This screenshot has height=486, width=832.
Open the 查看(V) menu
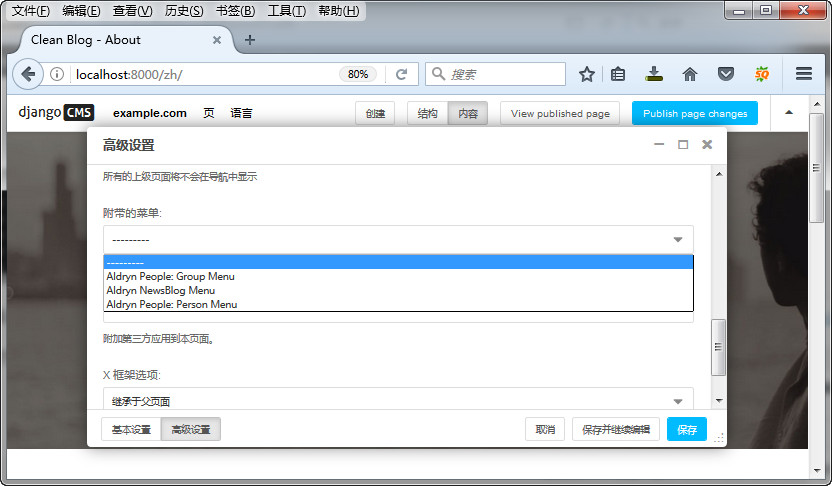(133, 11)
